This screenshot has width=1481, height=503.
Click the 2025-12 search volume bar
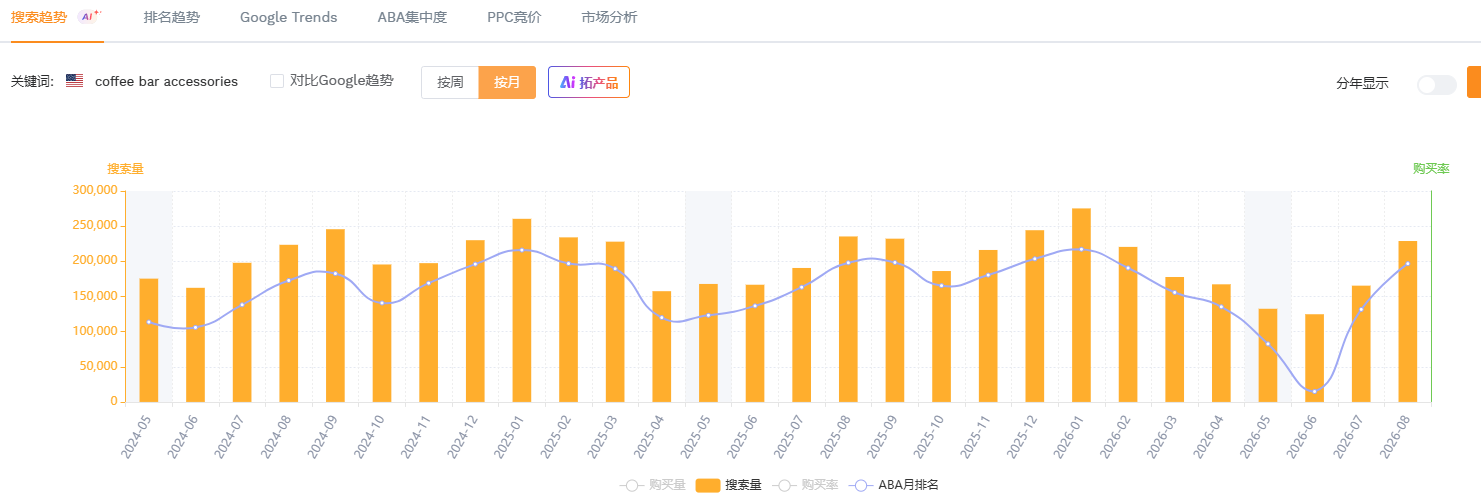pos(1034,316)
